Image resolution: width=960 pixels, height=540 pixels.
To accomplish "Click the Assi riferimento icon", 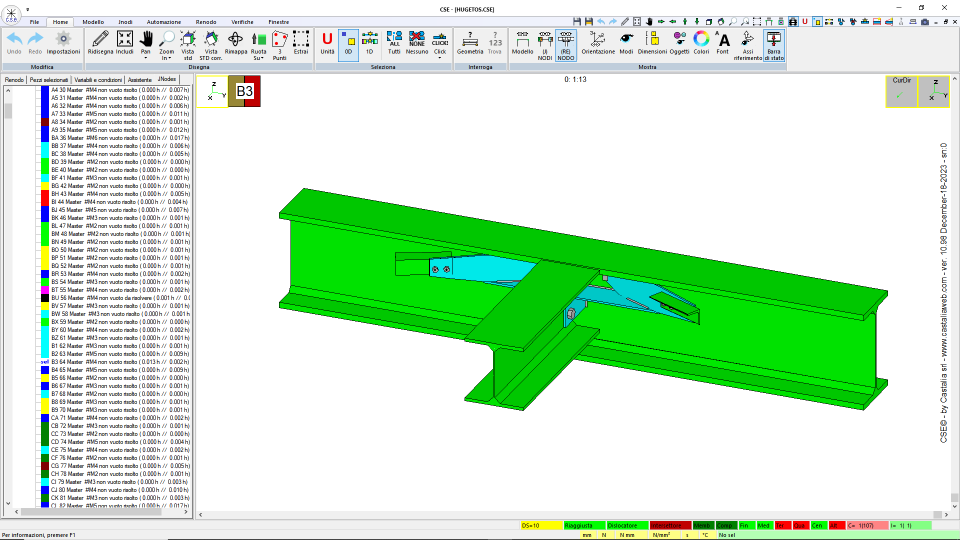I will [748, 40].
